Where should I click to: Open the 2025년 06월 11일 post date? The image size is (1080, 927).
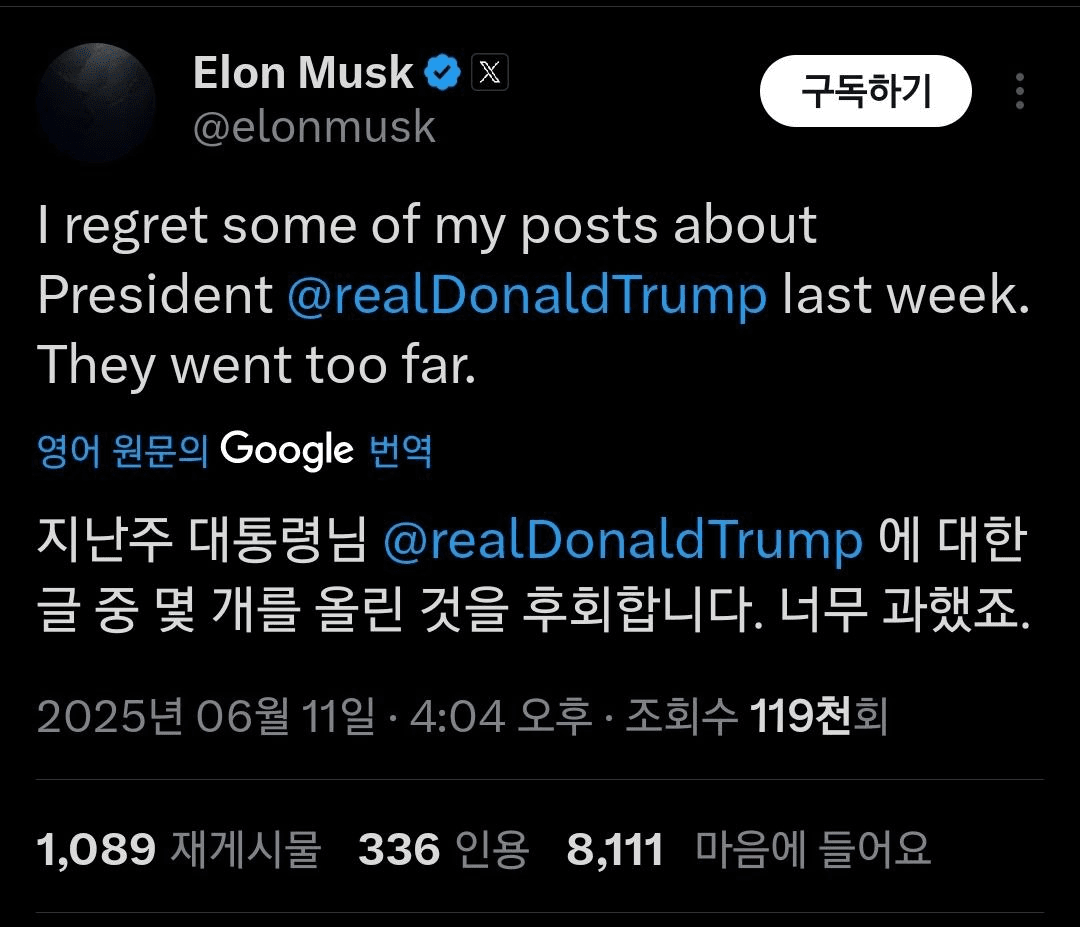(206, 717)
